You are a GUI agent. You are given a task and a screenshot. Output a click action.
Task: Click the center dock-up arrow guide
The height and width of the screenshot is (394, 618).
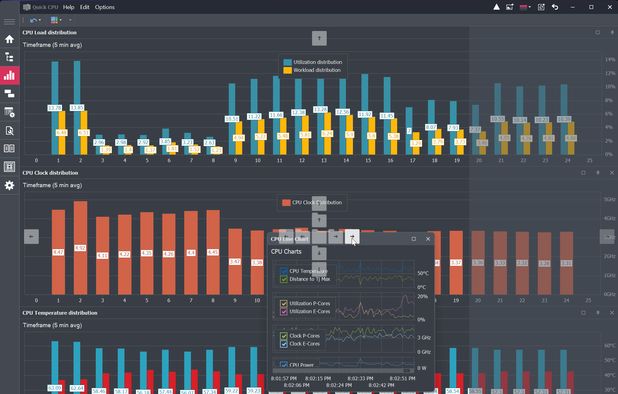coord(319,220)
